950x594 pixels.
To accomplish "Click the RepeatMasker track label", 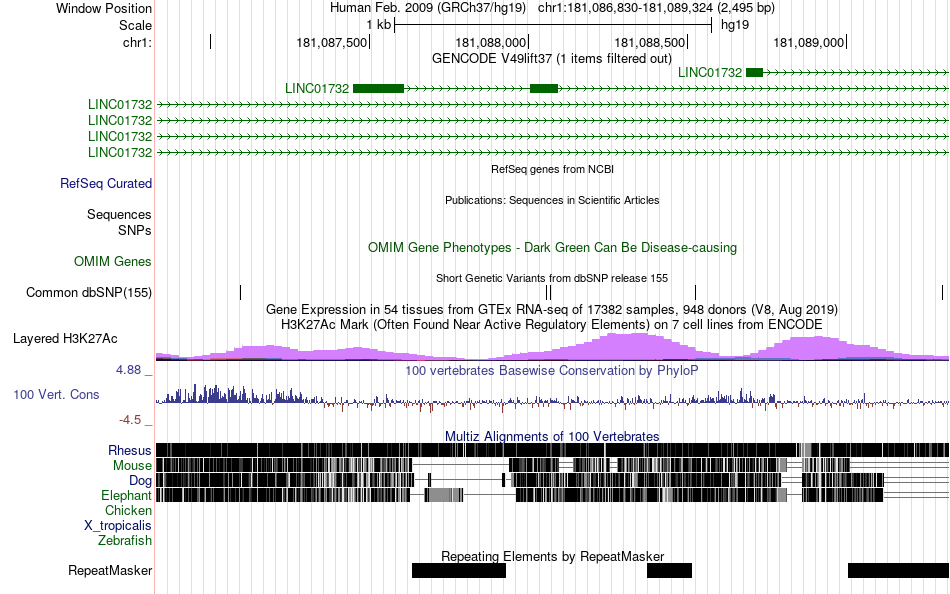I will [x=110, y=570].
